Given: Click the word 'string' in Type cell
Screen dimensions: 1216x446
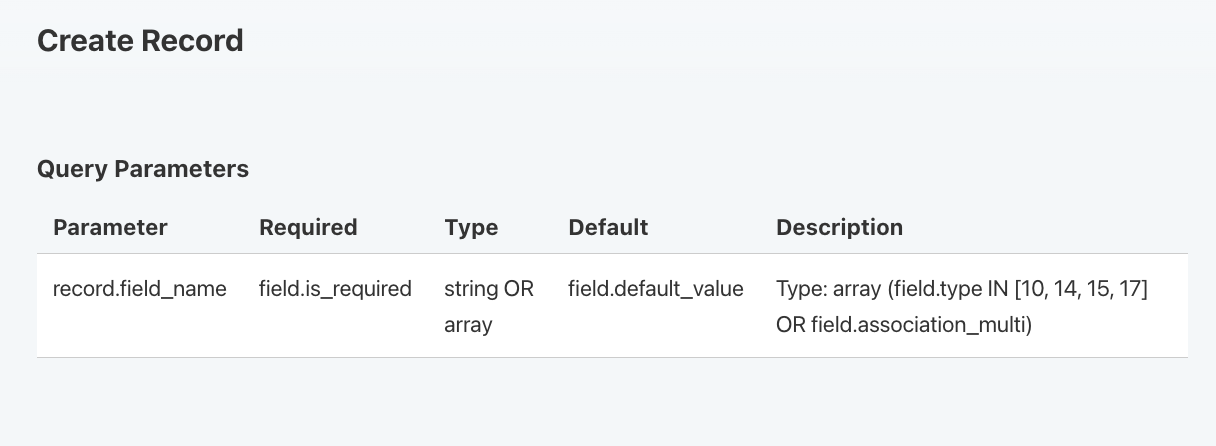Looking at the screenshot, I should pos(471,289).
